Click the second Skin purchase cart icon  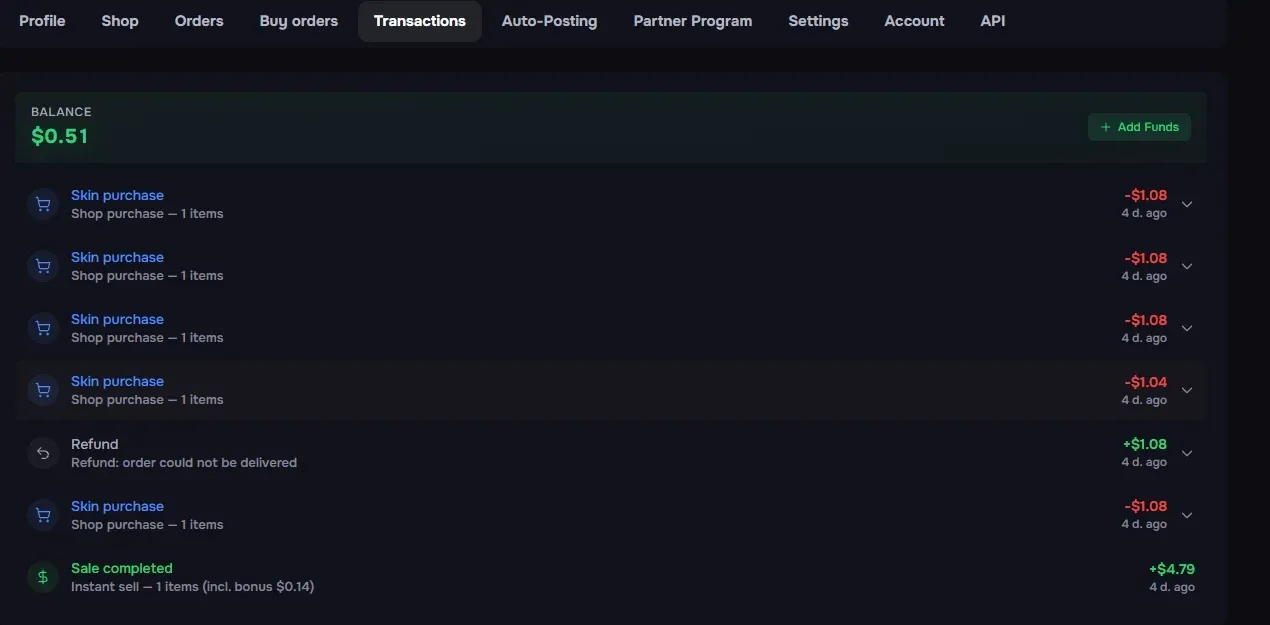click(43, 266)
